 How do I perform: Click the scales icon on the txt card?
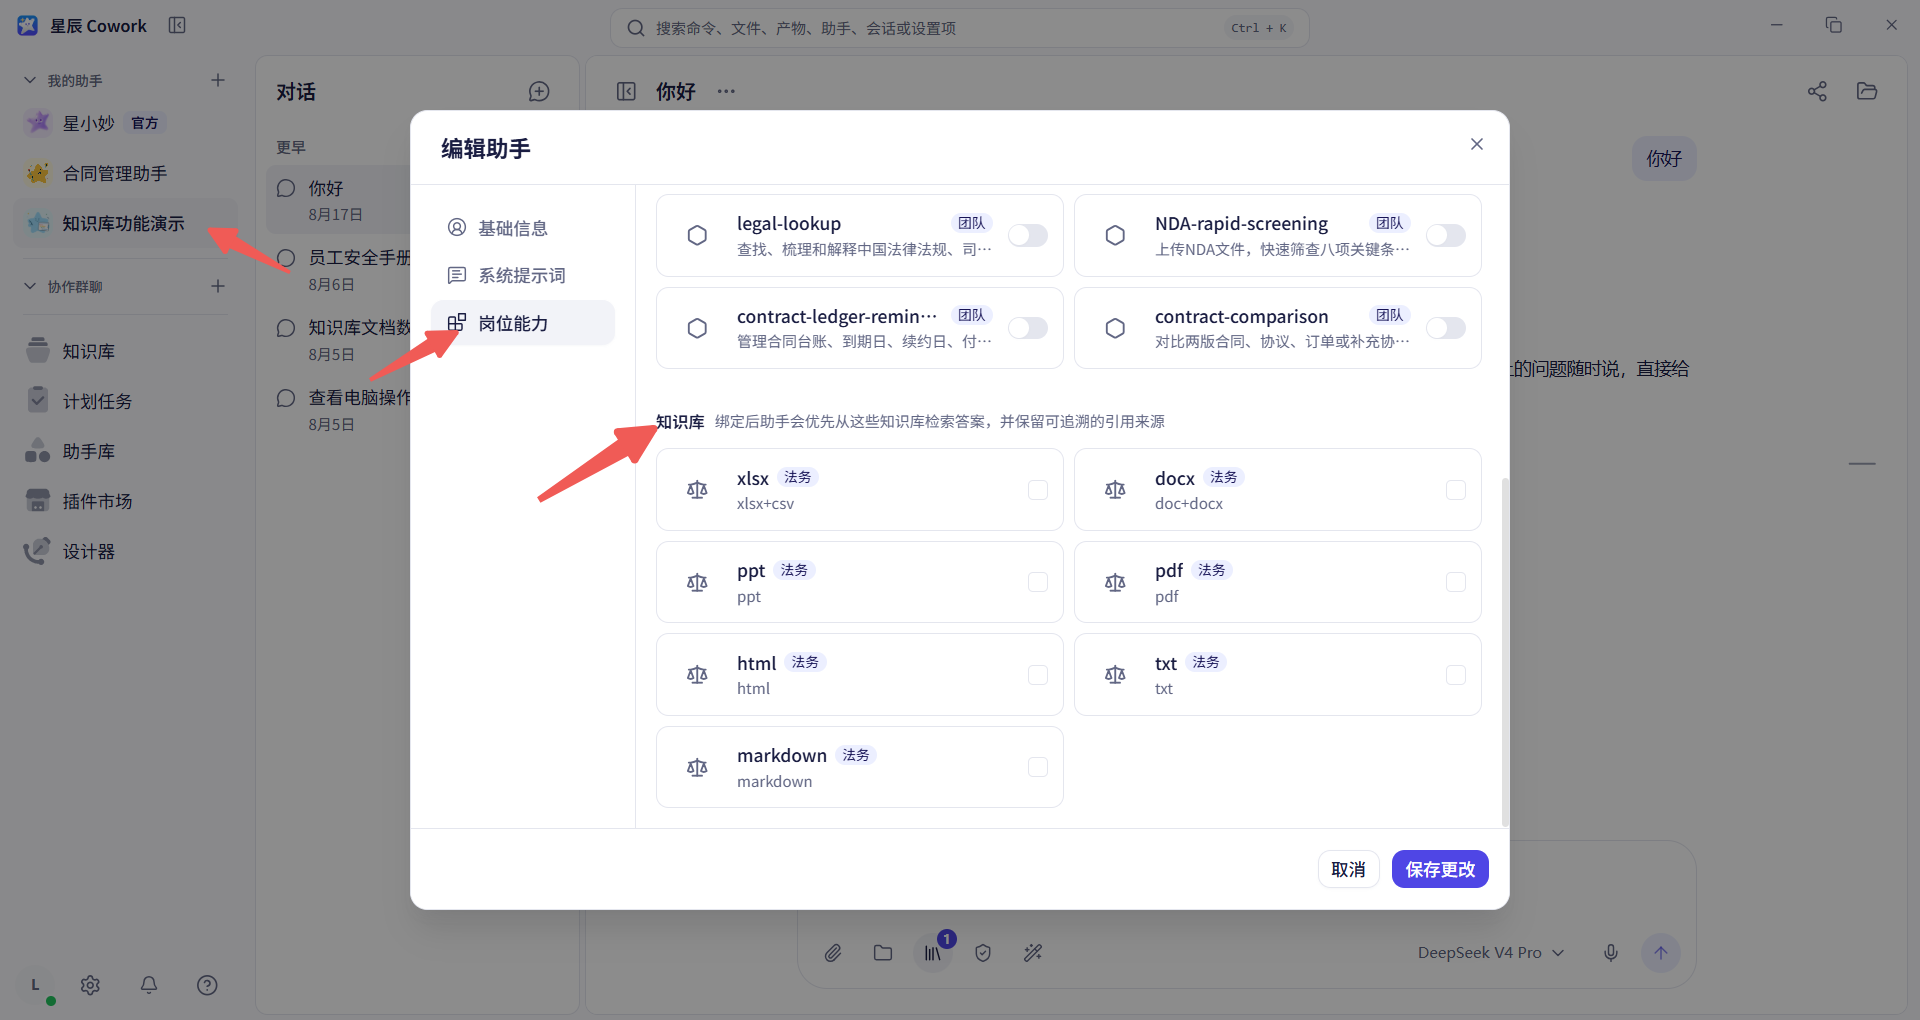point(1115,675)
